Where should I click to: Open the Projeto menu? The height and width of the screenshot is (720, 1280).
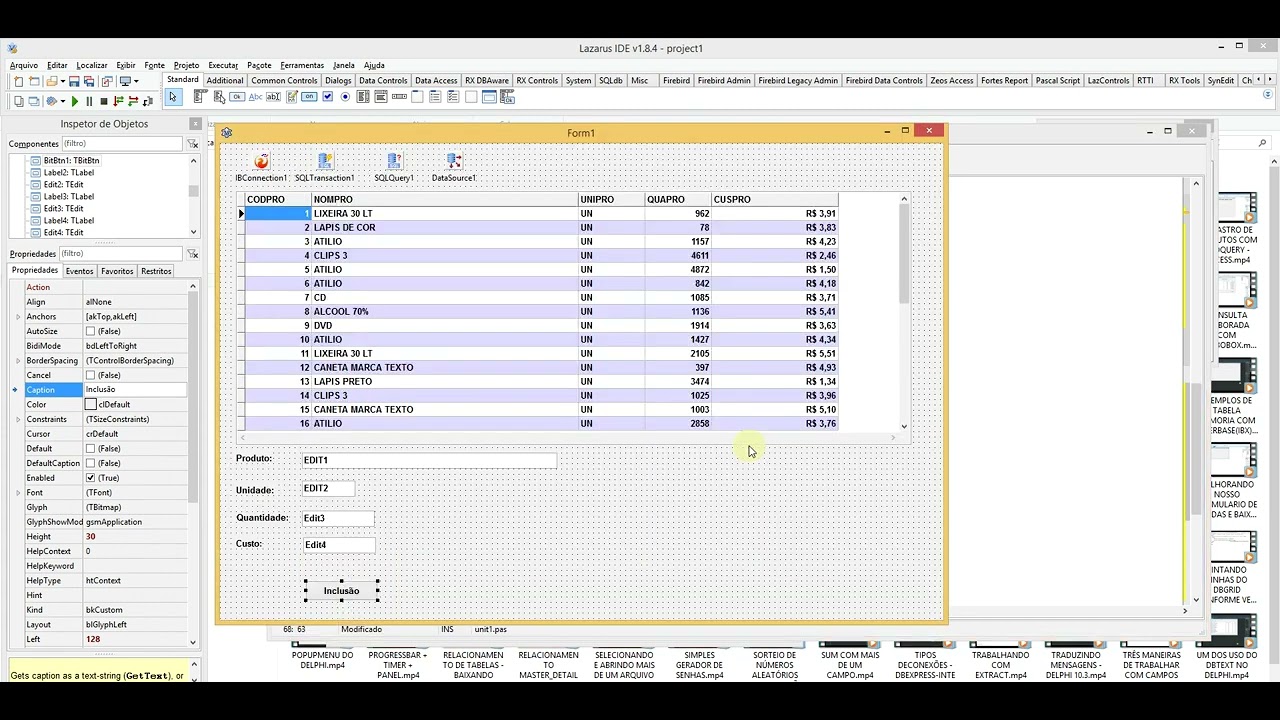click(x=186, y=65)
